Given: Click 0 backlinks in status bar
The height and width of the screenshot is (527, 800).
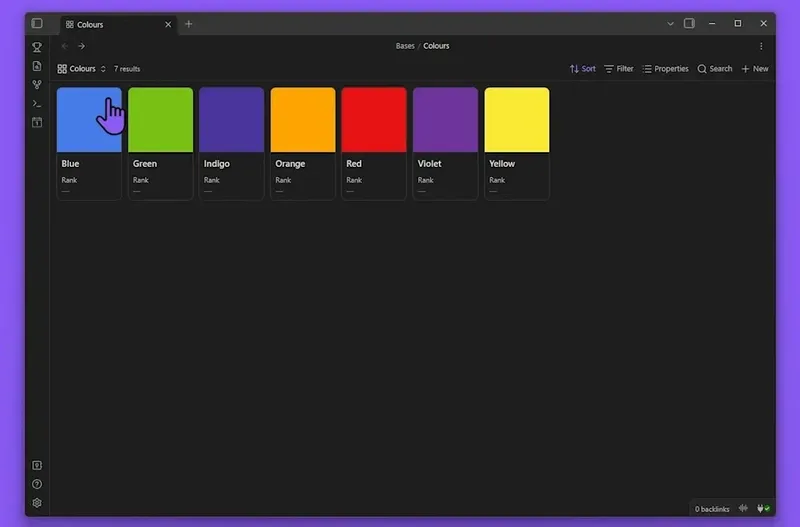Looking at the screenshot, I should (x=712, y=509).
